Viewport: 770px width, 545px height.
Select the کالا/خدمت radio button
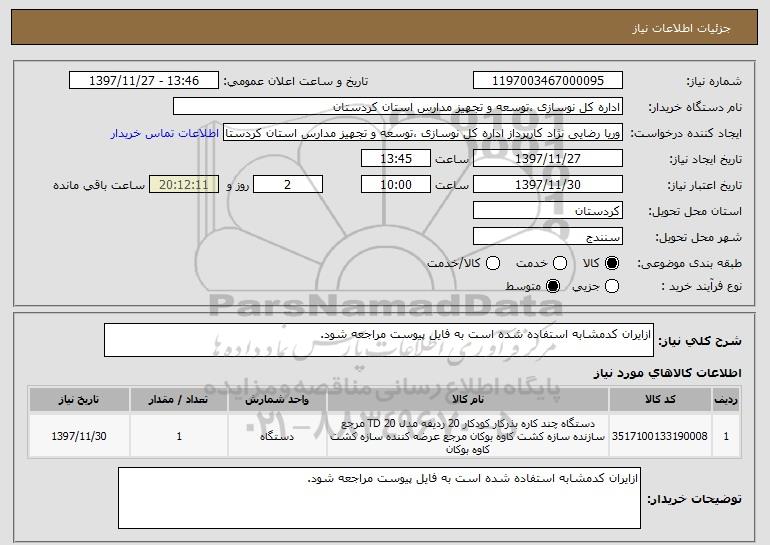[493, 263]
